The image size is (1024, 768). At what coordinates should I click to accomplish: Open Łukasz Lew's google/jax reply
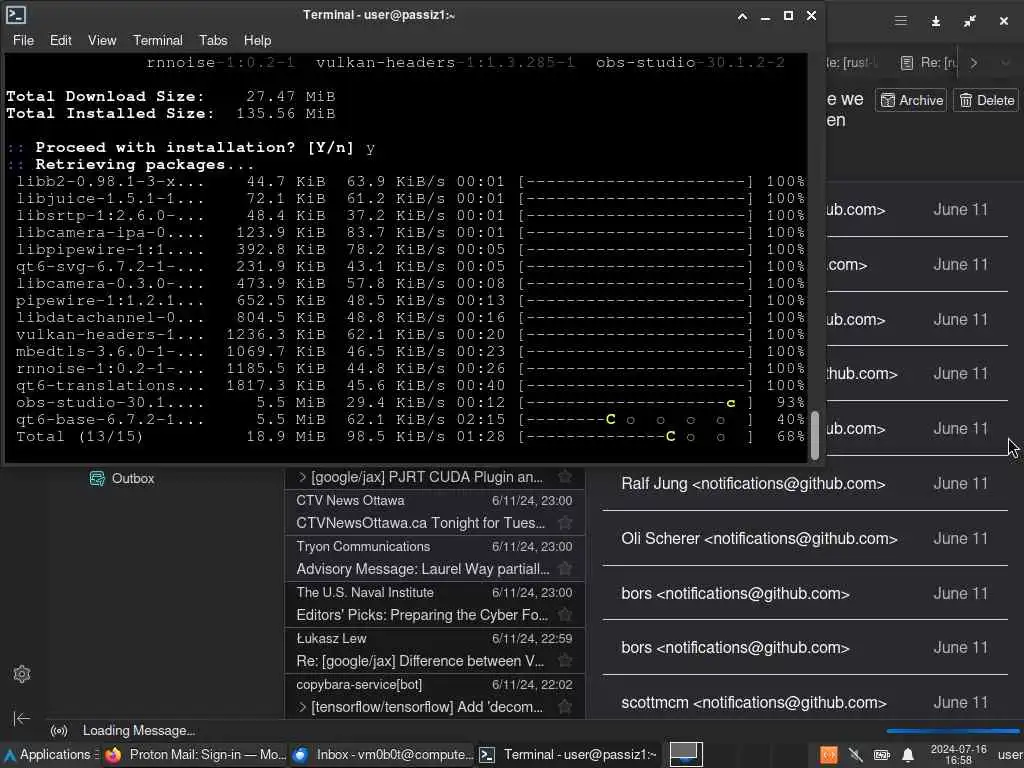[x=434, y=650]
